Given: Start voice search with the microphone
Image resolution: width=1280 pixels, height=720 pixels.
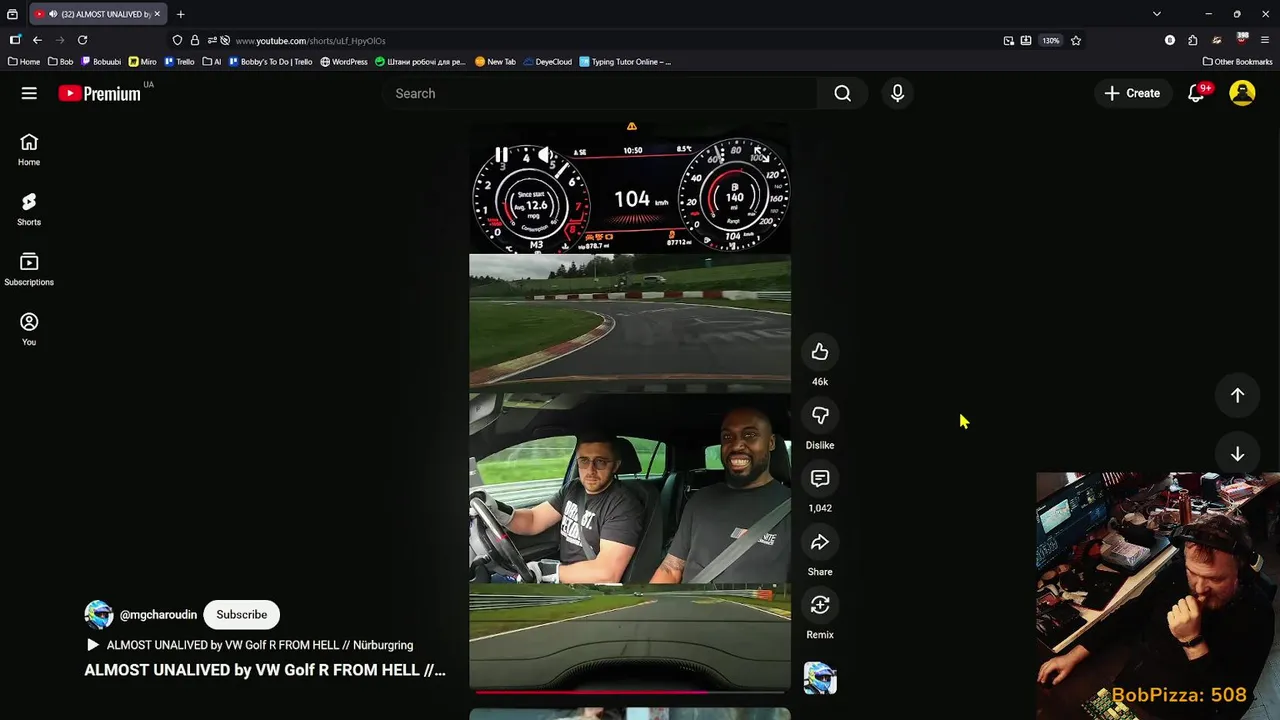Looking at the screenshot, I should pyautogui.click(x=897, y=93).
